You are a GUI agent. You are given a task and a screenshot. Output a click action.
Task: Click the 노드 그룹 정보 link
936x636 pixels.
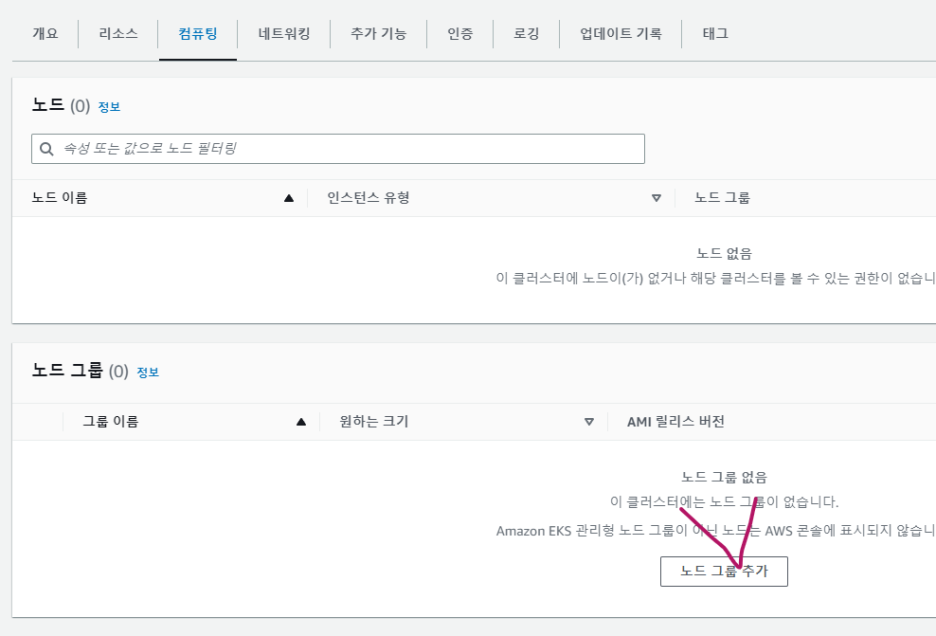[x=148, y=372]
